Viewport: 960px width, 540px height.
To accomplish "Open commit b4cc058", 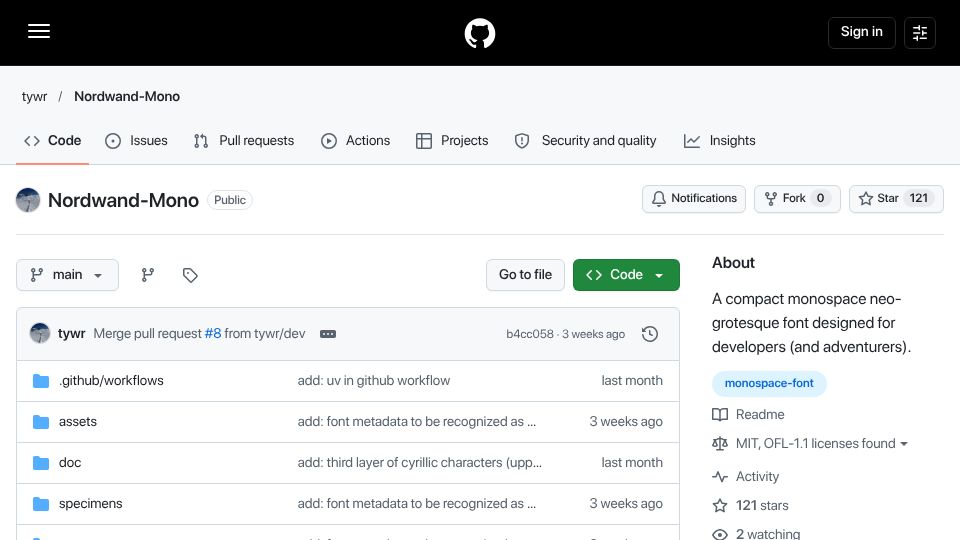I will pos(530,334).
